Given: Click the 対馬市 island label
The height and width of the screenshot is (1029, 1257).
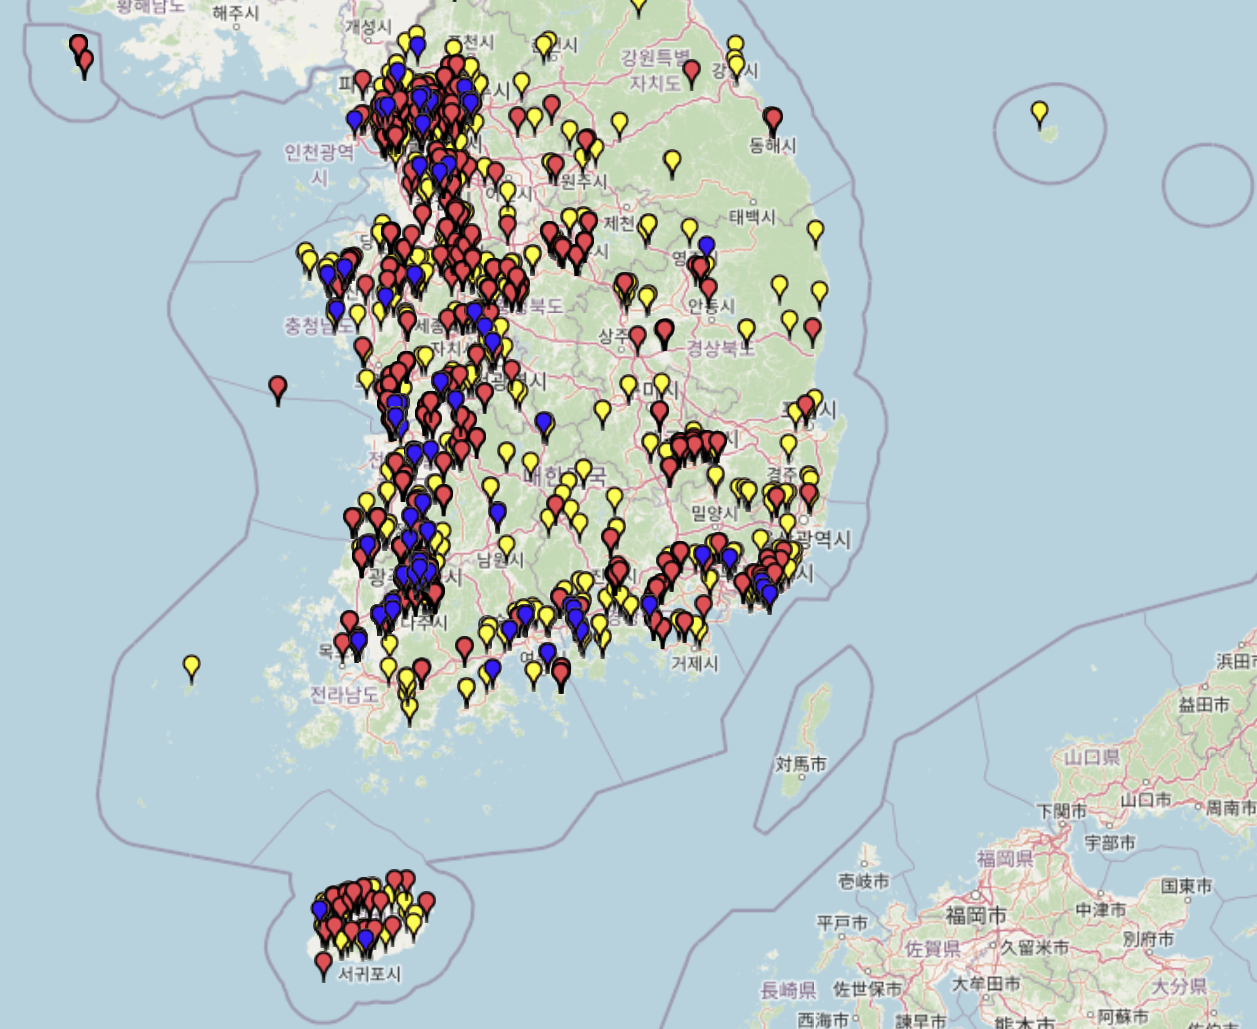Looking at the screenshot, I should [801, 765].
